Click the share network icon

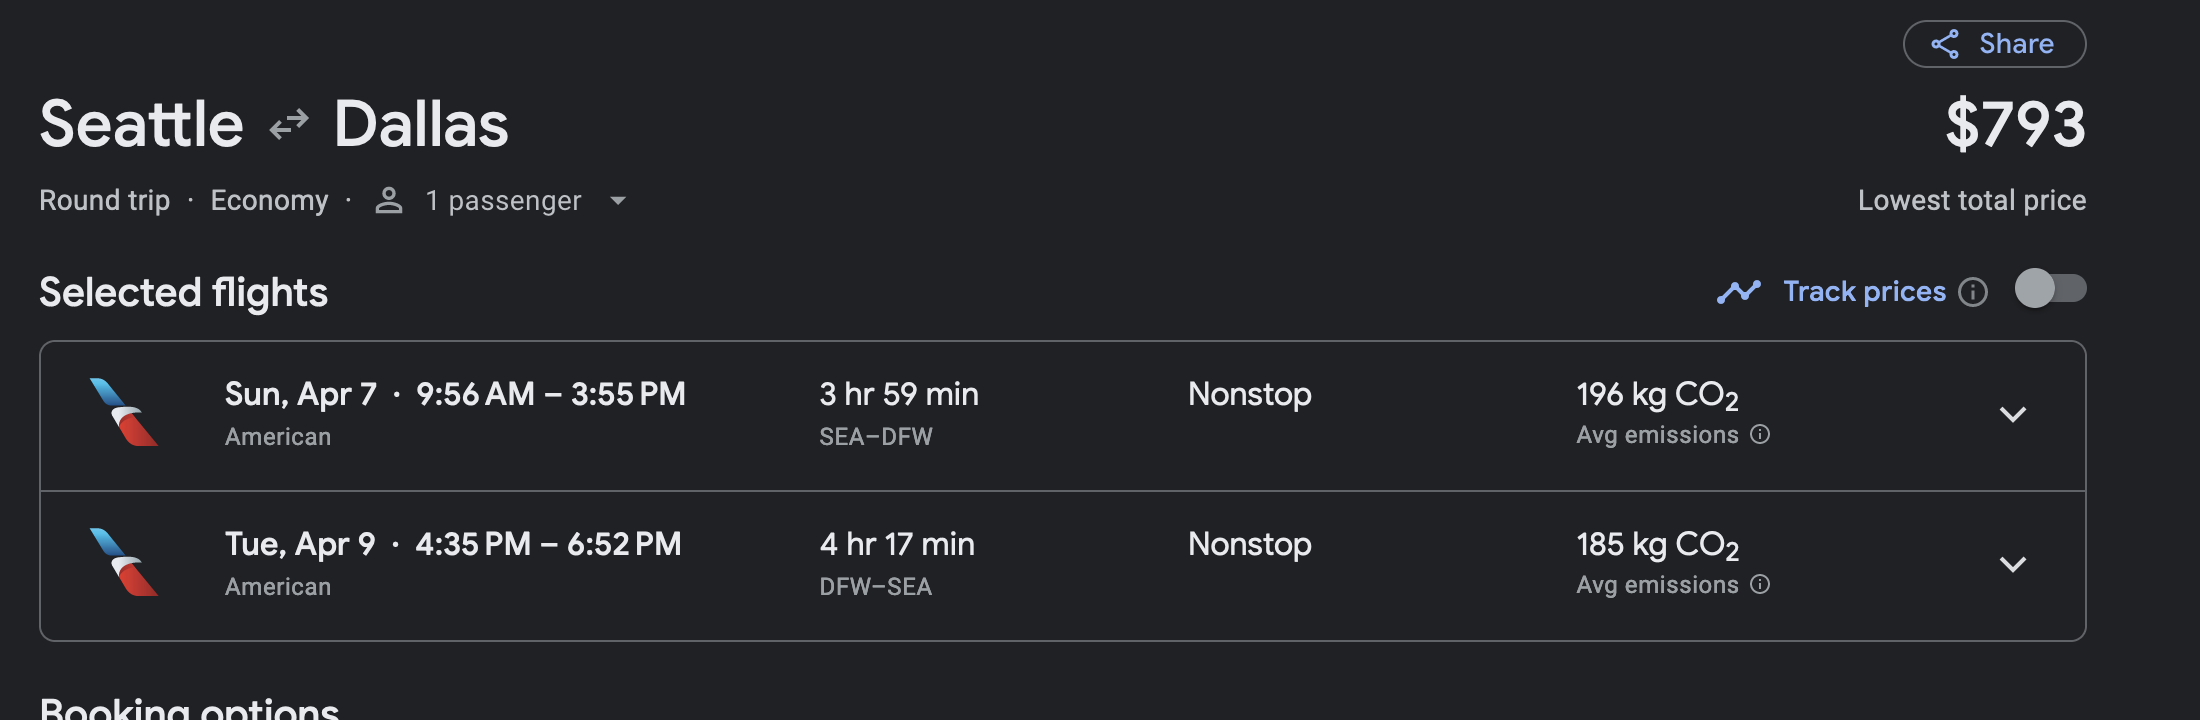[x=1945, y=44]
